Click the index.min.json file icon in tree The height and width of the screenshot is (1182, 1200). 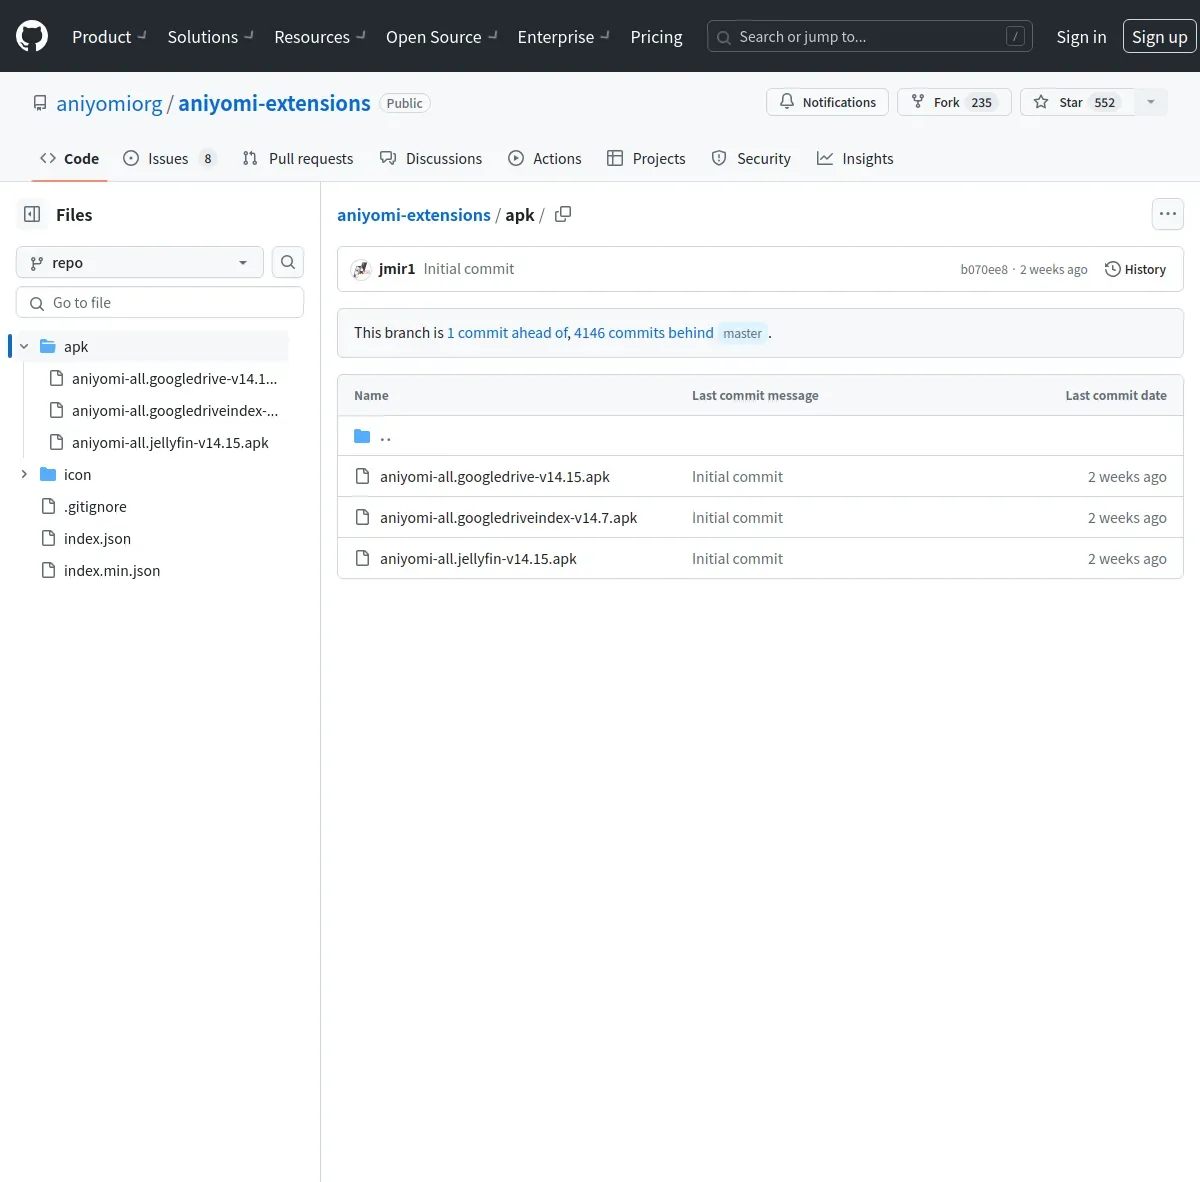[x=48, y=570]
